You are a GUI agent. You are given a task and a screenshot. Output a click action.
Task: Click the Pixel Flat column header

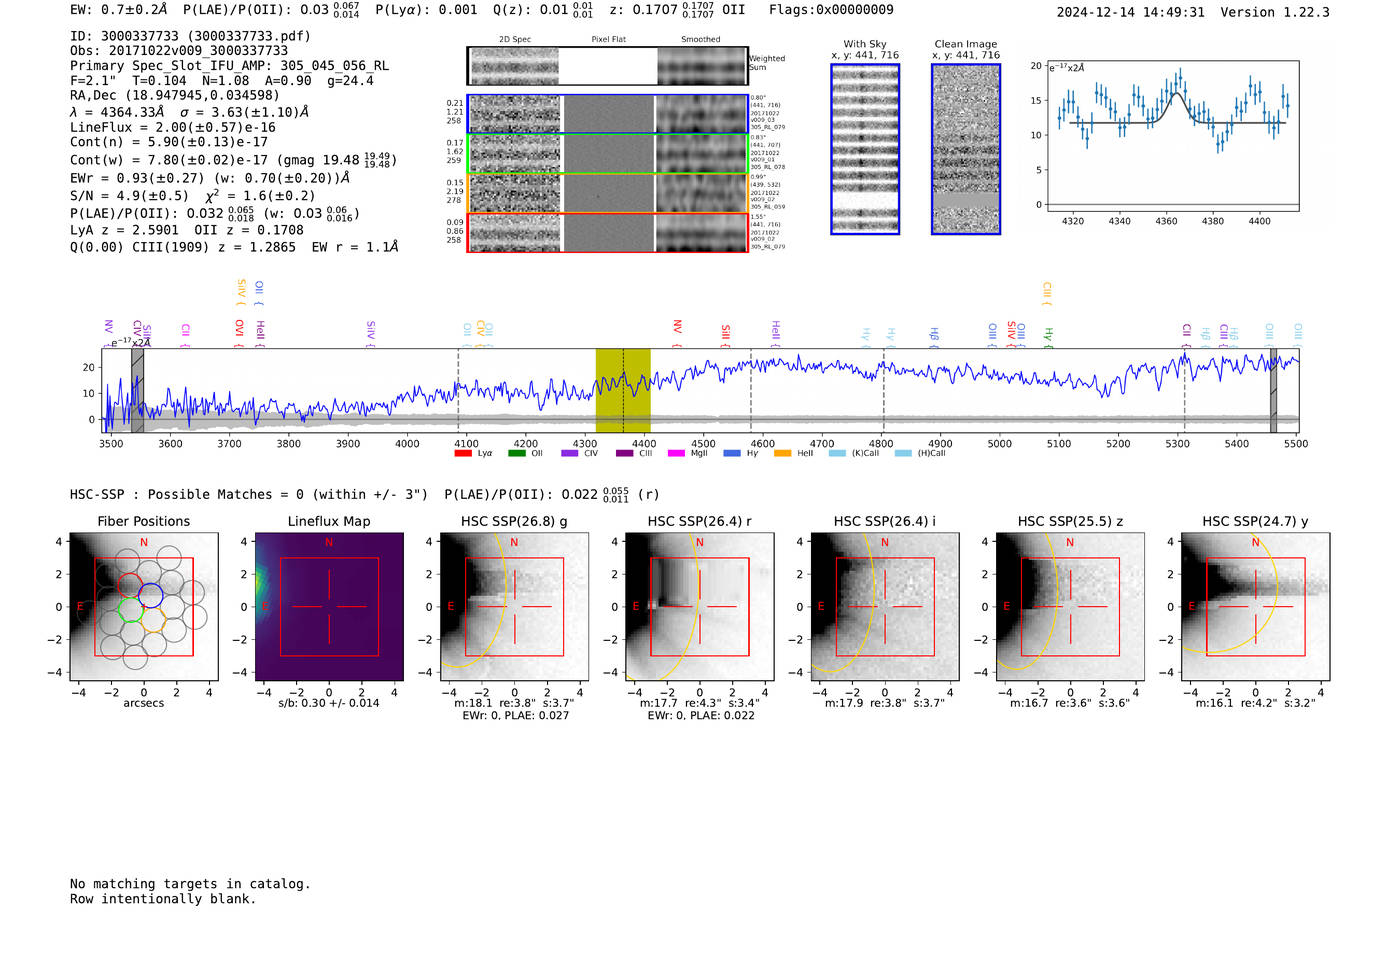point(609,40)
